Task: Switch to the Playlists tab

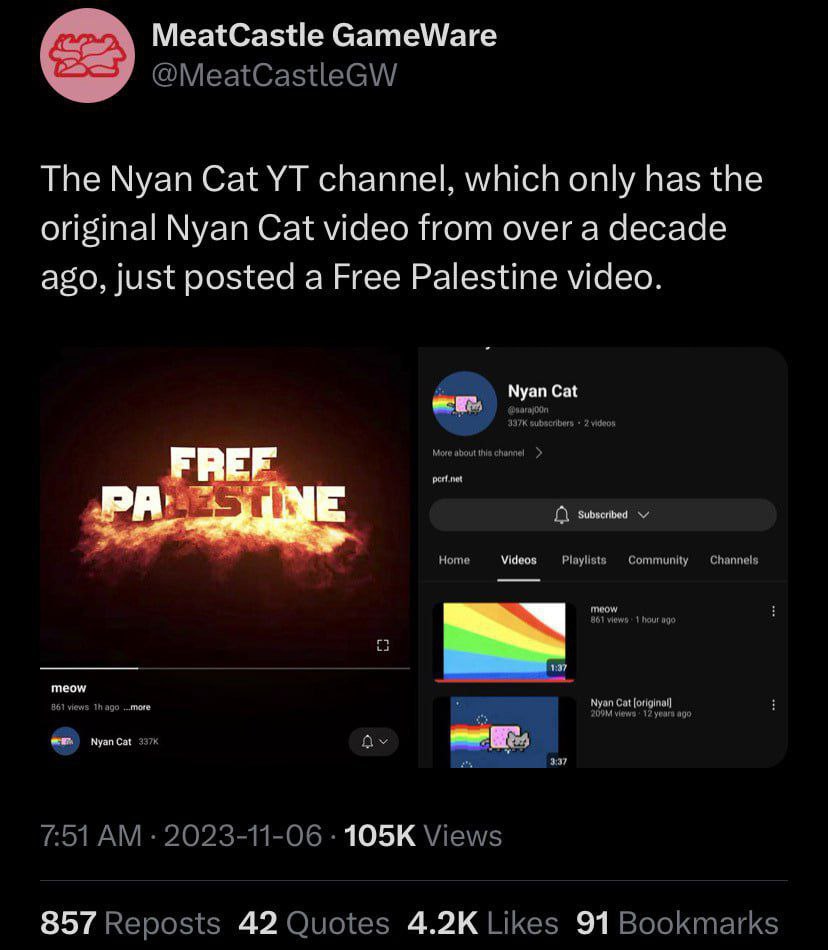Action: (584, 560)
